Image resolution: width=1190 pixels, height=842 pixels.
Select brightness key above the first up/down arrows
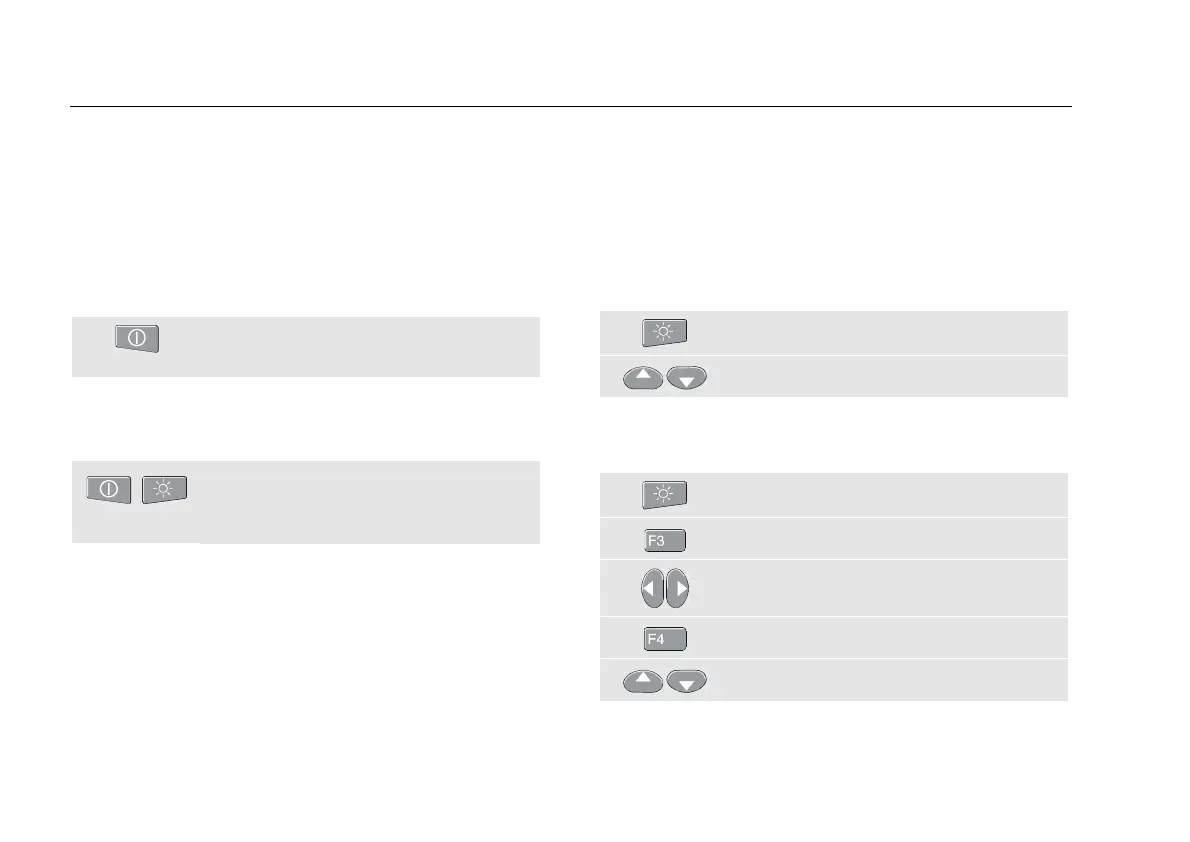click(x=664, y=332)
